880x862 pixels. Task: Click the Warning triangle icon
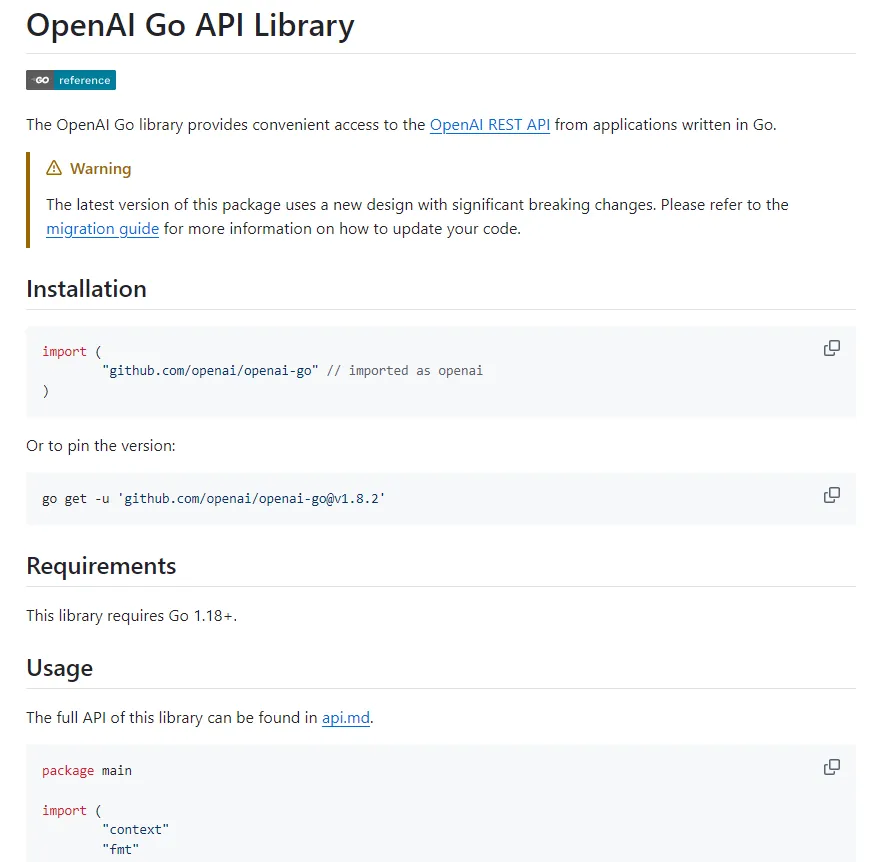[54, 168]
